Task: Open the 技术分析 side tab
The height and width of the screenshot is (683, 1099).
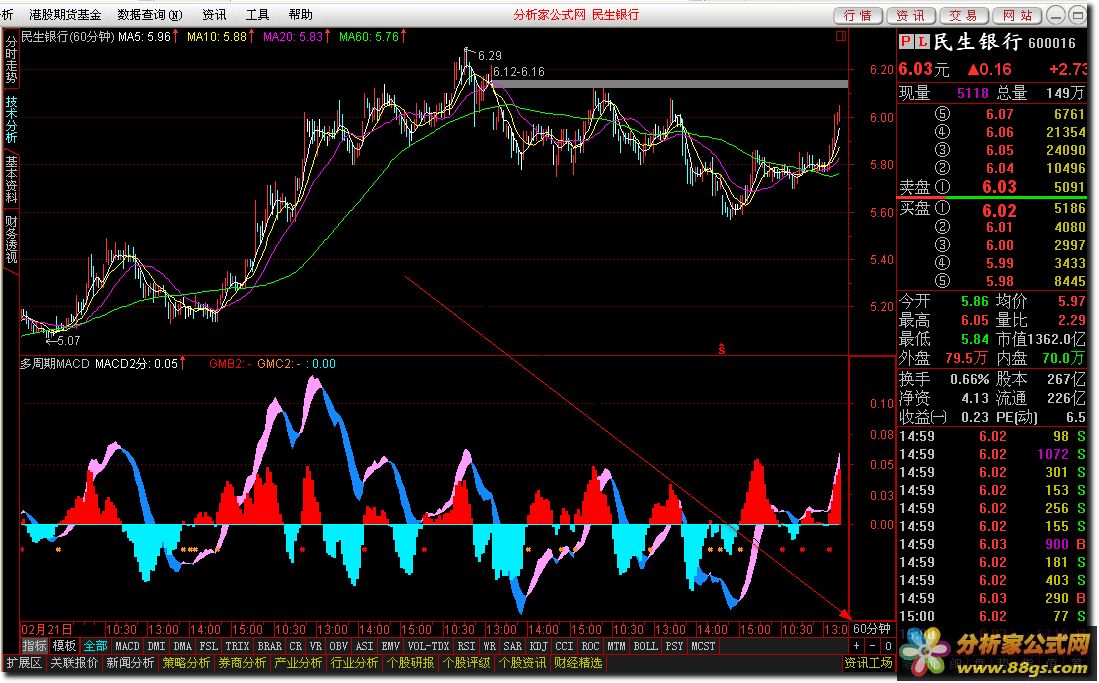Action: coord(11,119)
